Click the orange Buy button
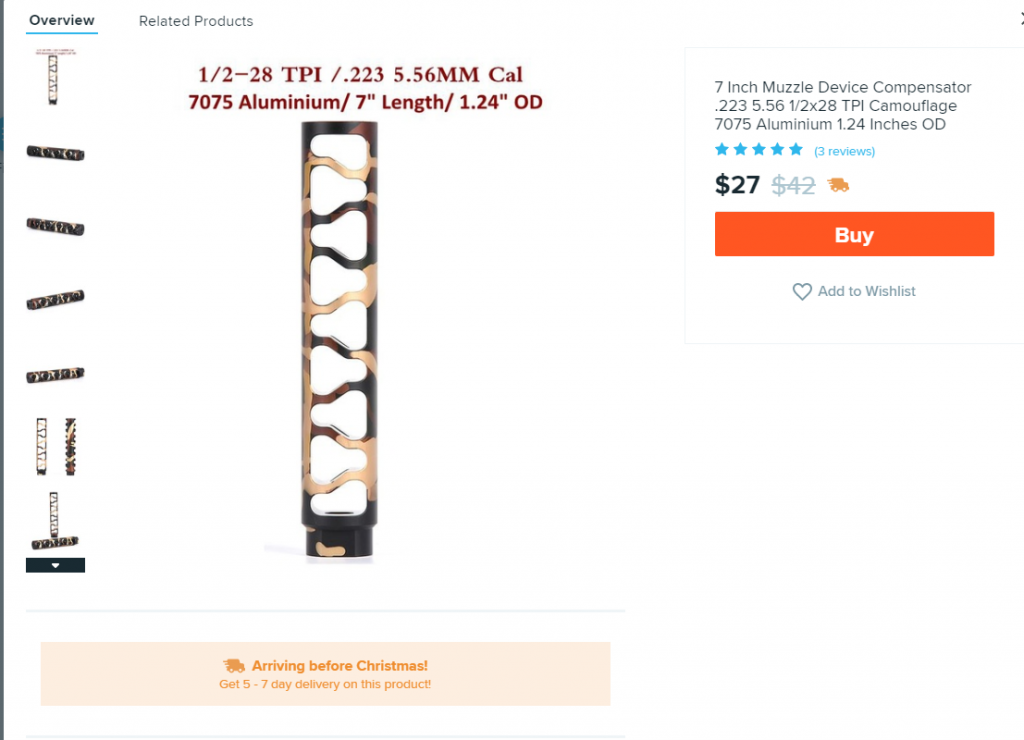 pyautogui.click(x=854, y=234)
